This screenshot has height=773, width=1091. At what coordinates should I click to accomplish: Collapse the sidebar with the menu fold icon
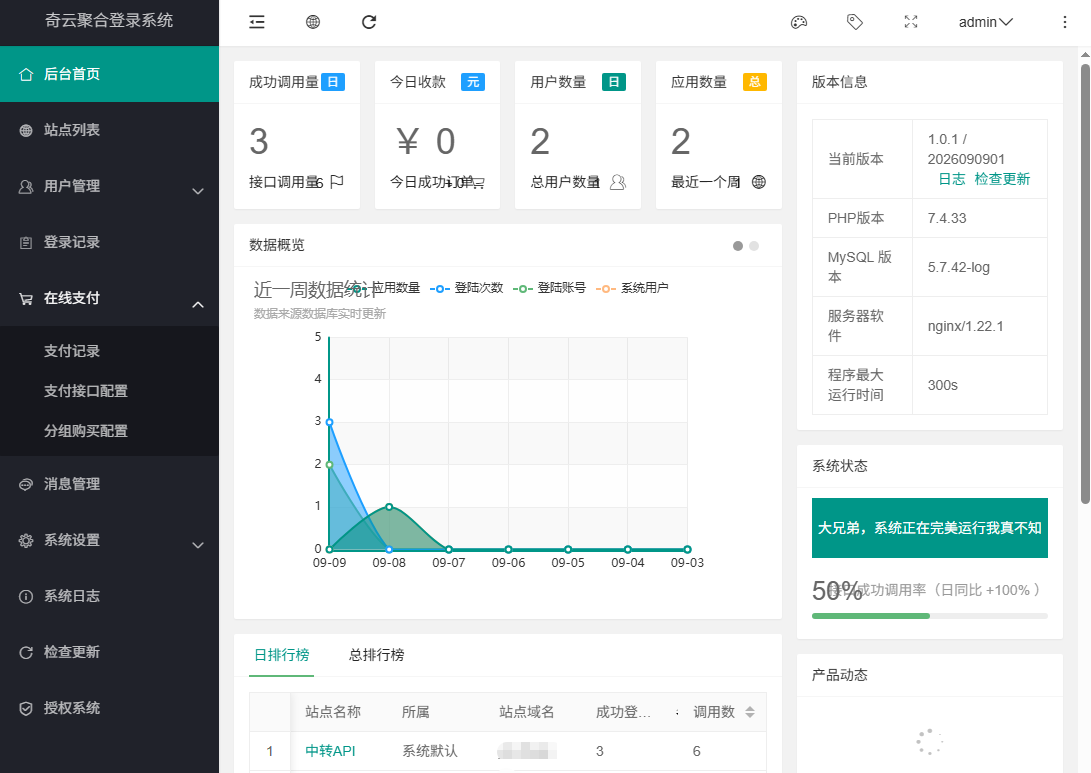coord(257,22)
